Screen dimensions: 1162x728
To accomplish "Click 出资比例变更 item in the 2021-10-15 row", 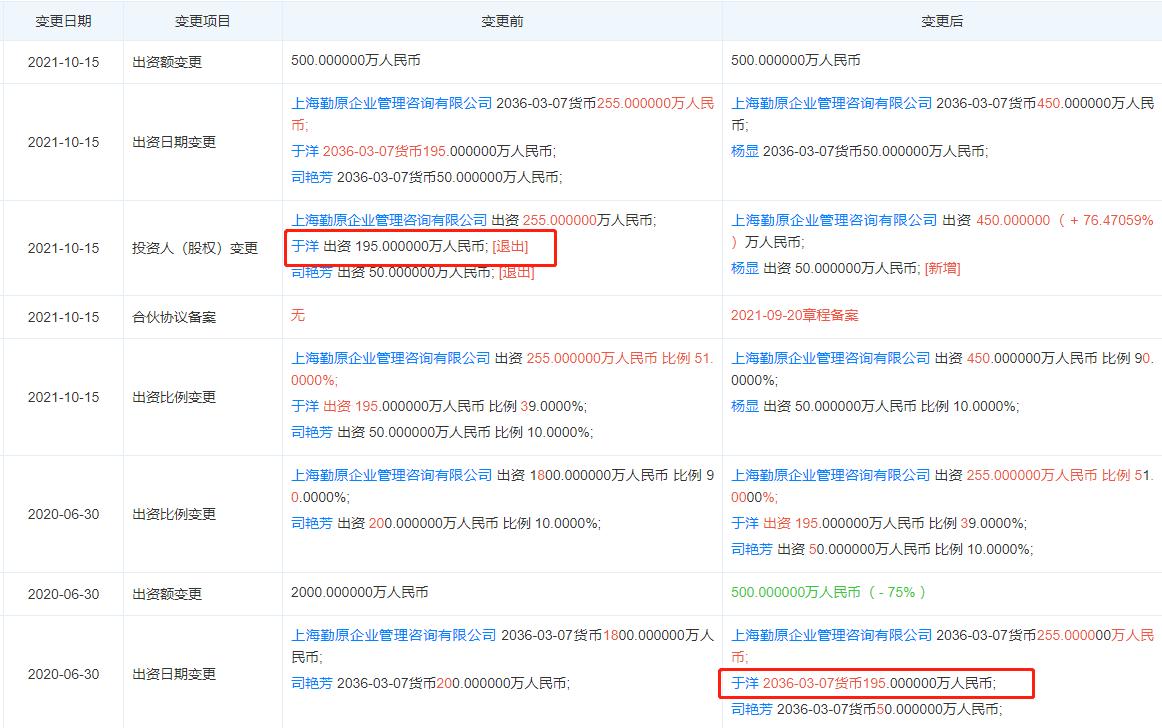I will tap(174, 397).
